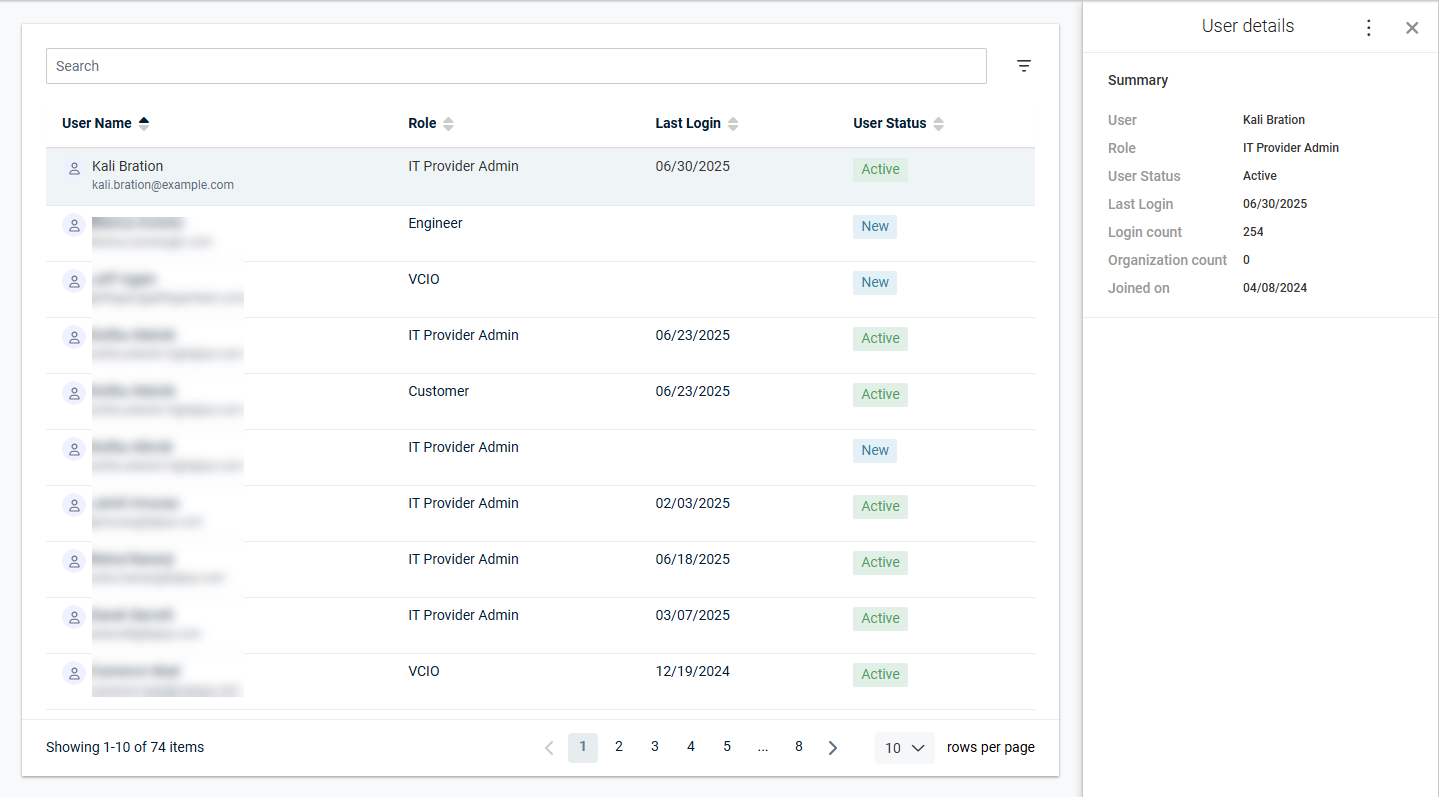Open the filter icon beside search
This screenshot has width=1439, height=797.
(x=1023, y=66)
